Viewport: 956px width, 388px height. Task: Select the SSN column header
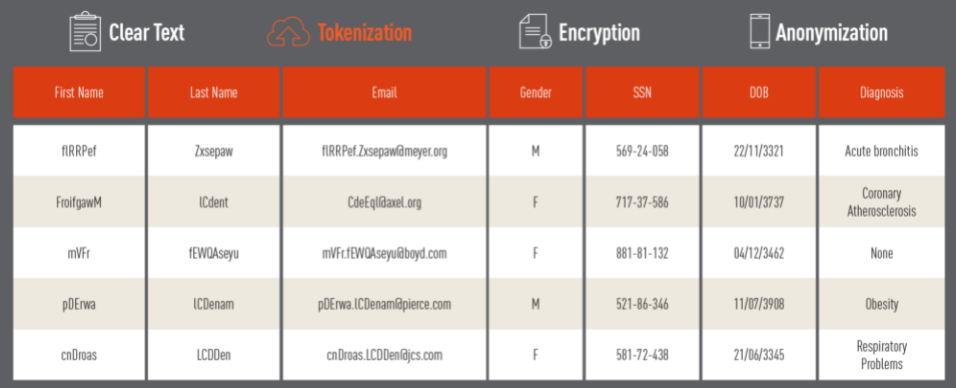point(642,92)
